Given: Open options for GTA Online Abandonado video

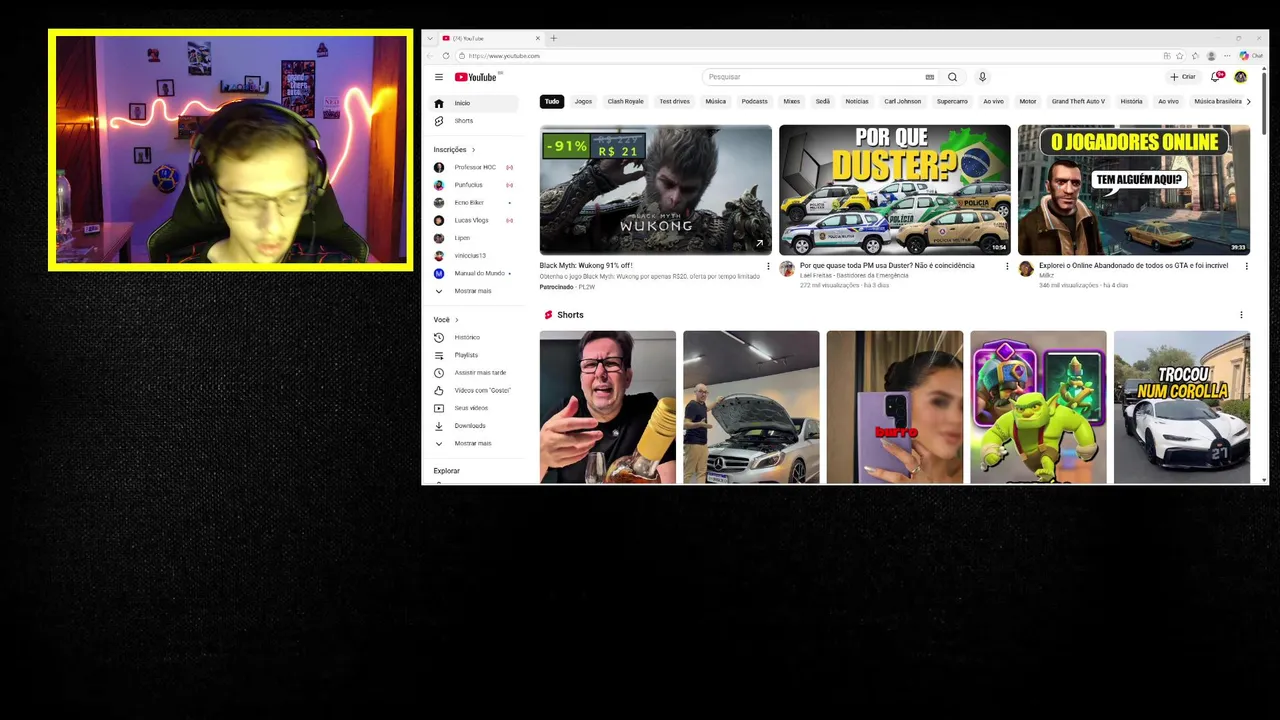Looking at the screenshot, I should tap(1246, 266).
